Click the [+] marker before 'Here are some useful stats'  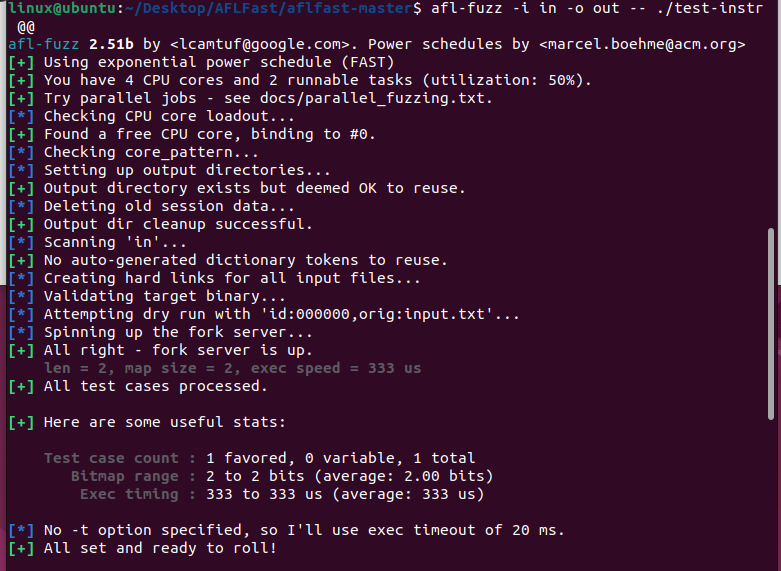point(21,423)
